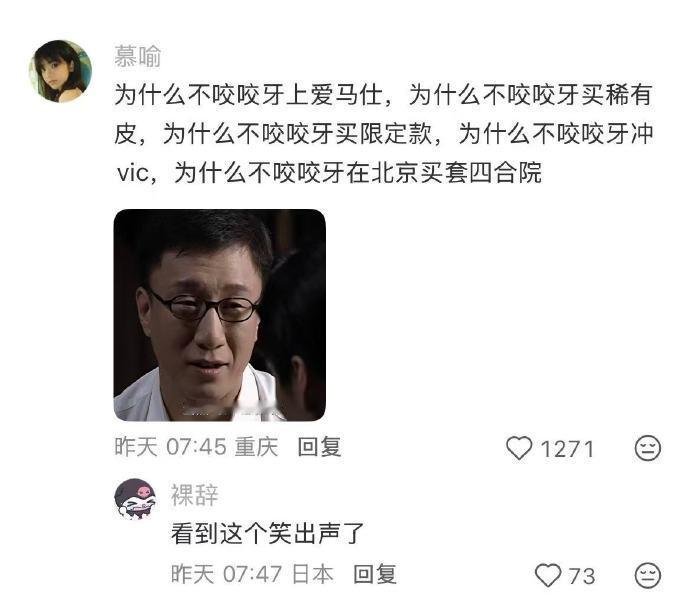Click the 日本 location label
690x604 pixels.
click(313, 574)
